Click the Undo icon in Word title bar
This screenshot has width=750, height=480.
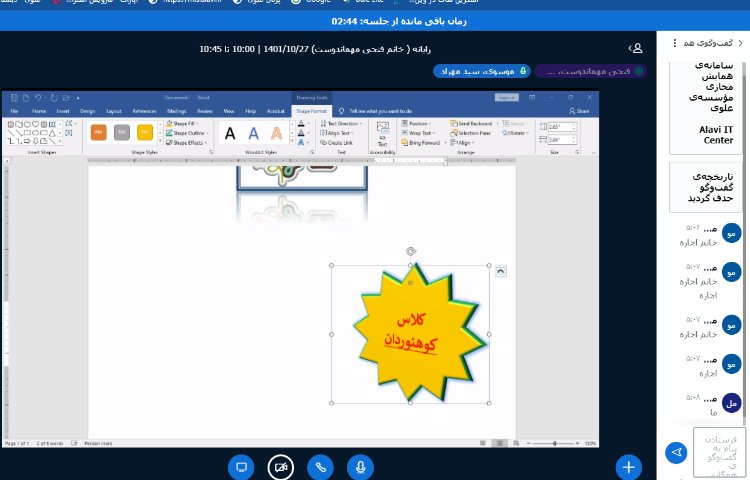pos(38,98)
